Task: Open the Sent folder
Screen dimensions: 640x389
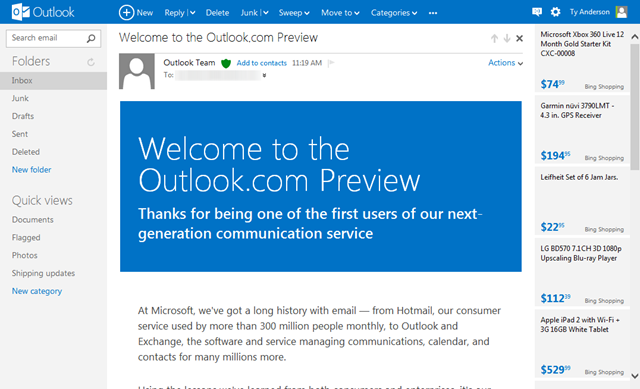Action: point(20,134)
